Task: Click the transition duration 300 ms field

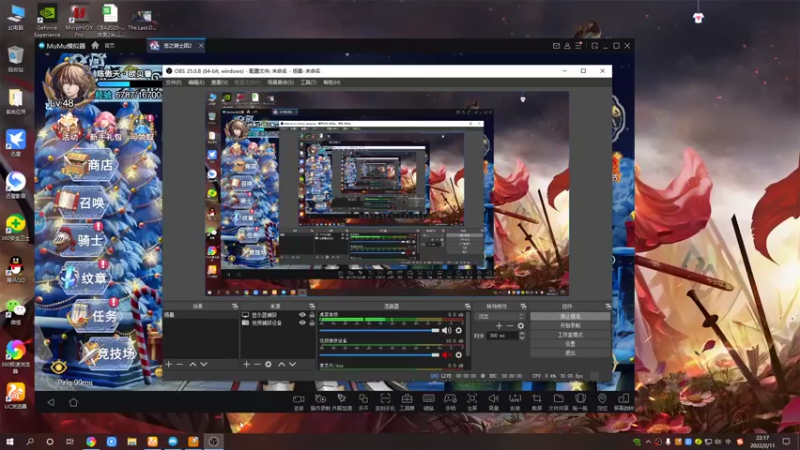Action: pos(503,336)
